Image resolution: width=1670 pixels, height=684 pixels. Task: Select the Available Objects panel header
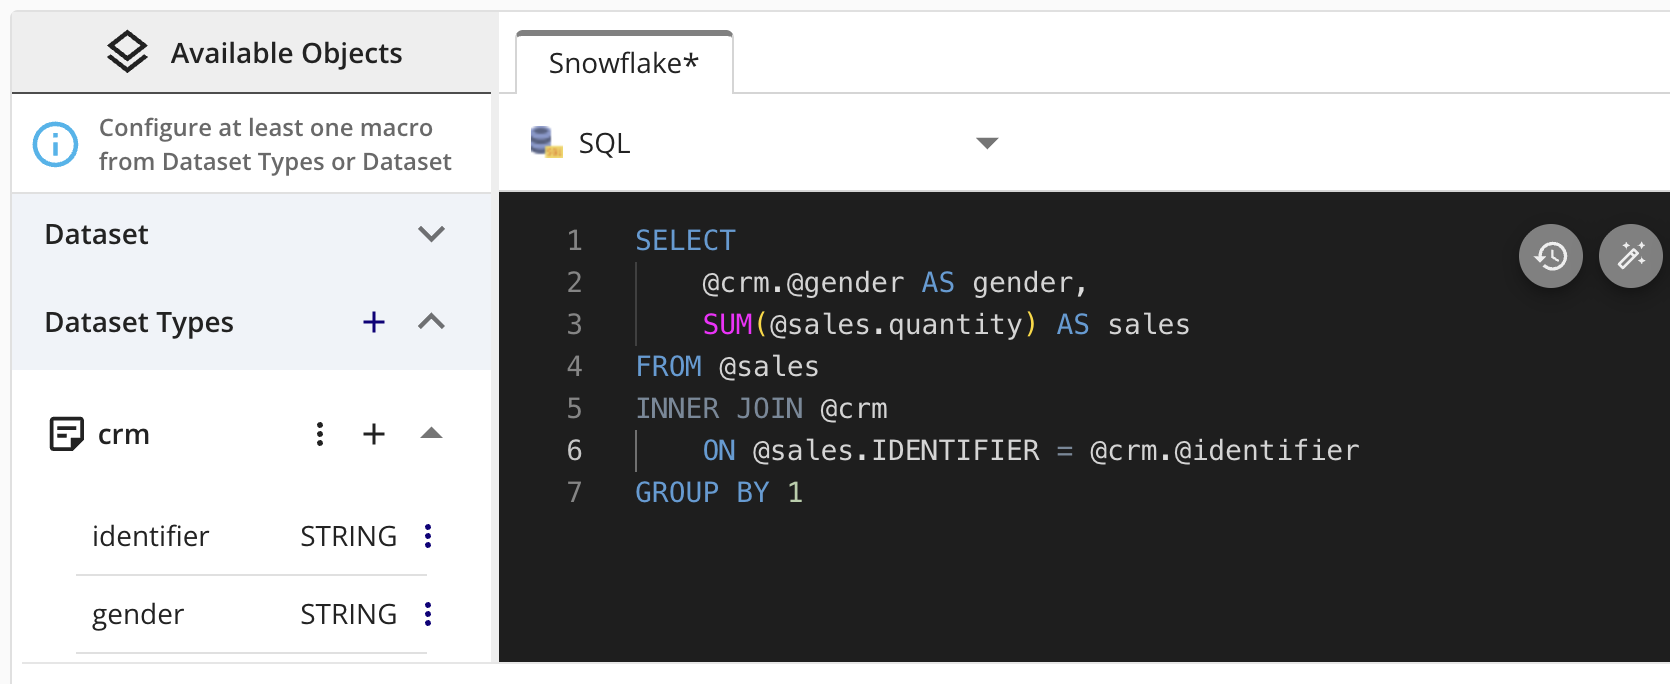[286, 53]
